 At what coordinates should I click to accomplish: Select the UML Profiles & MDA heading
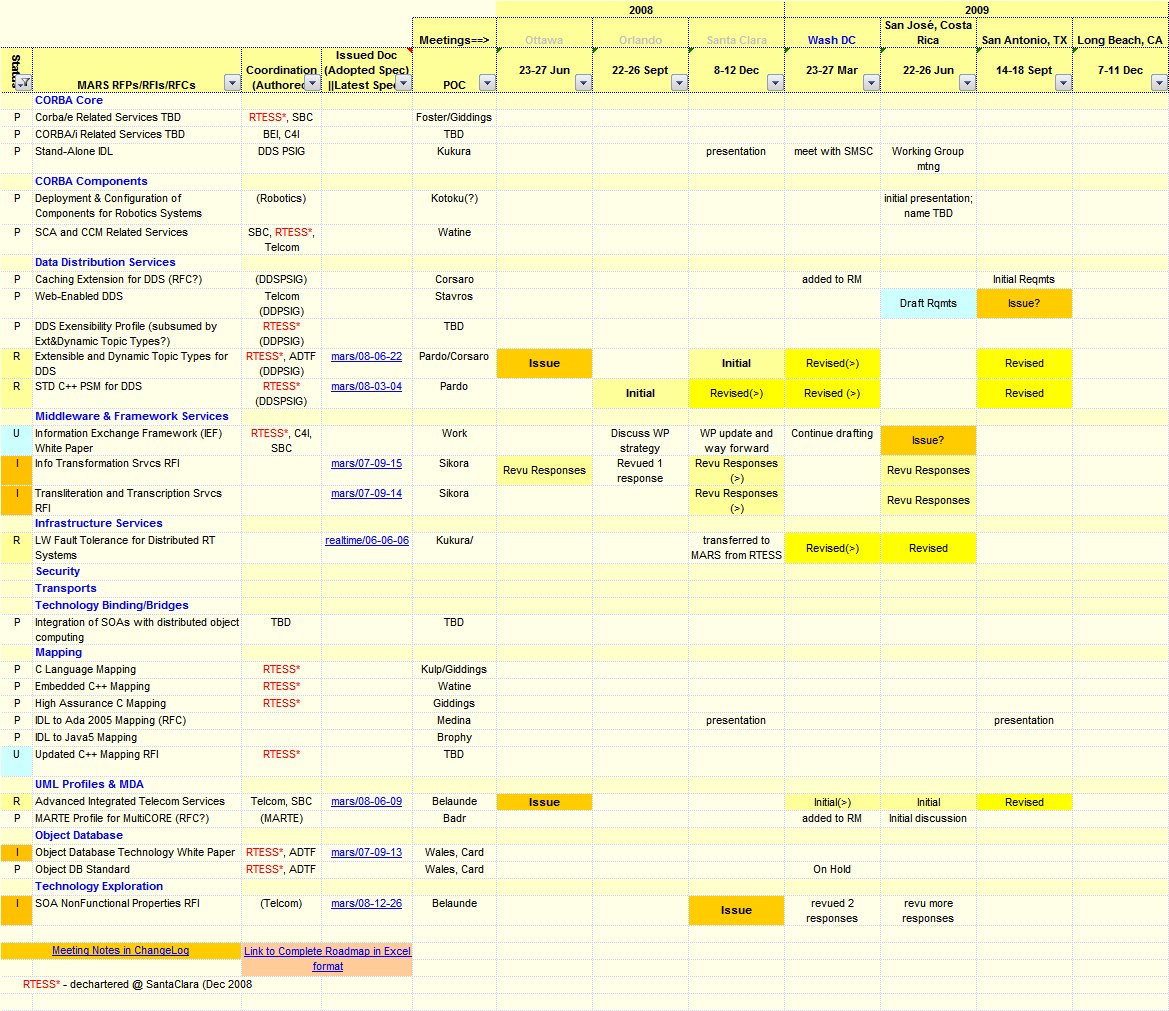(89, 784)
